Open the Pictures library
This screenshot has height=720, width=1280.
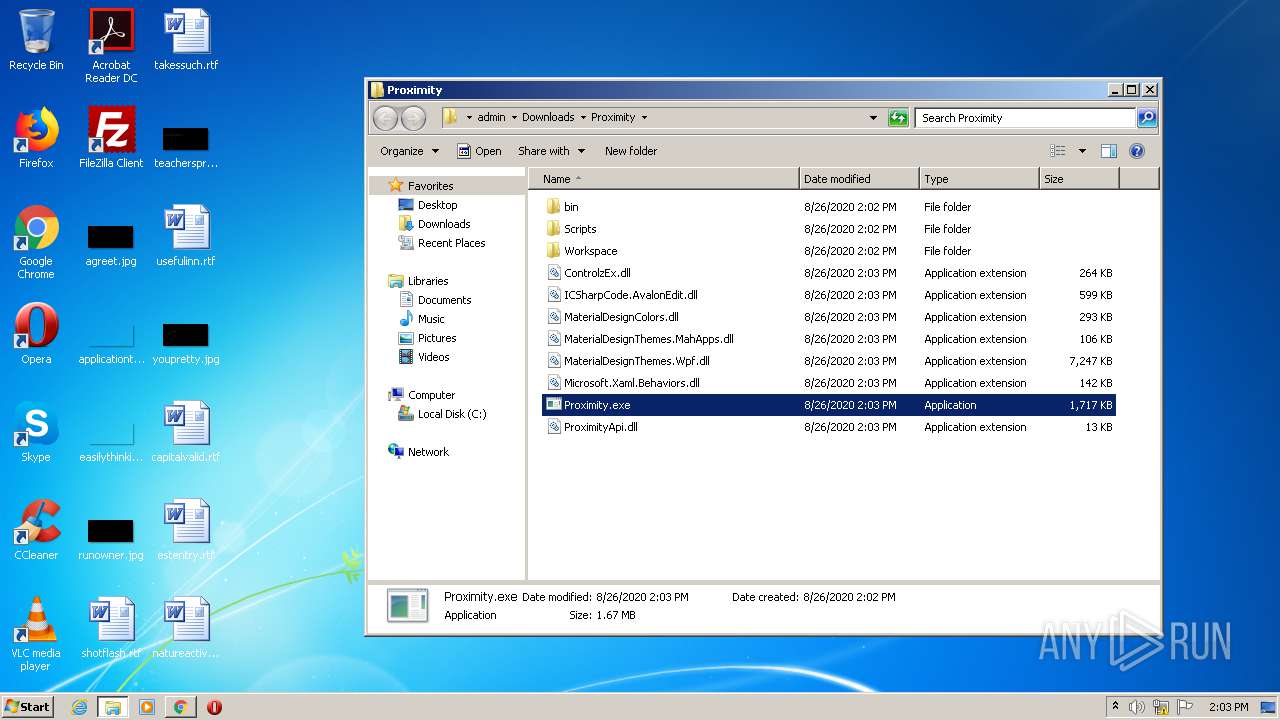pos(427,338)
